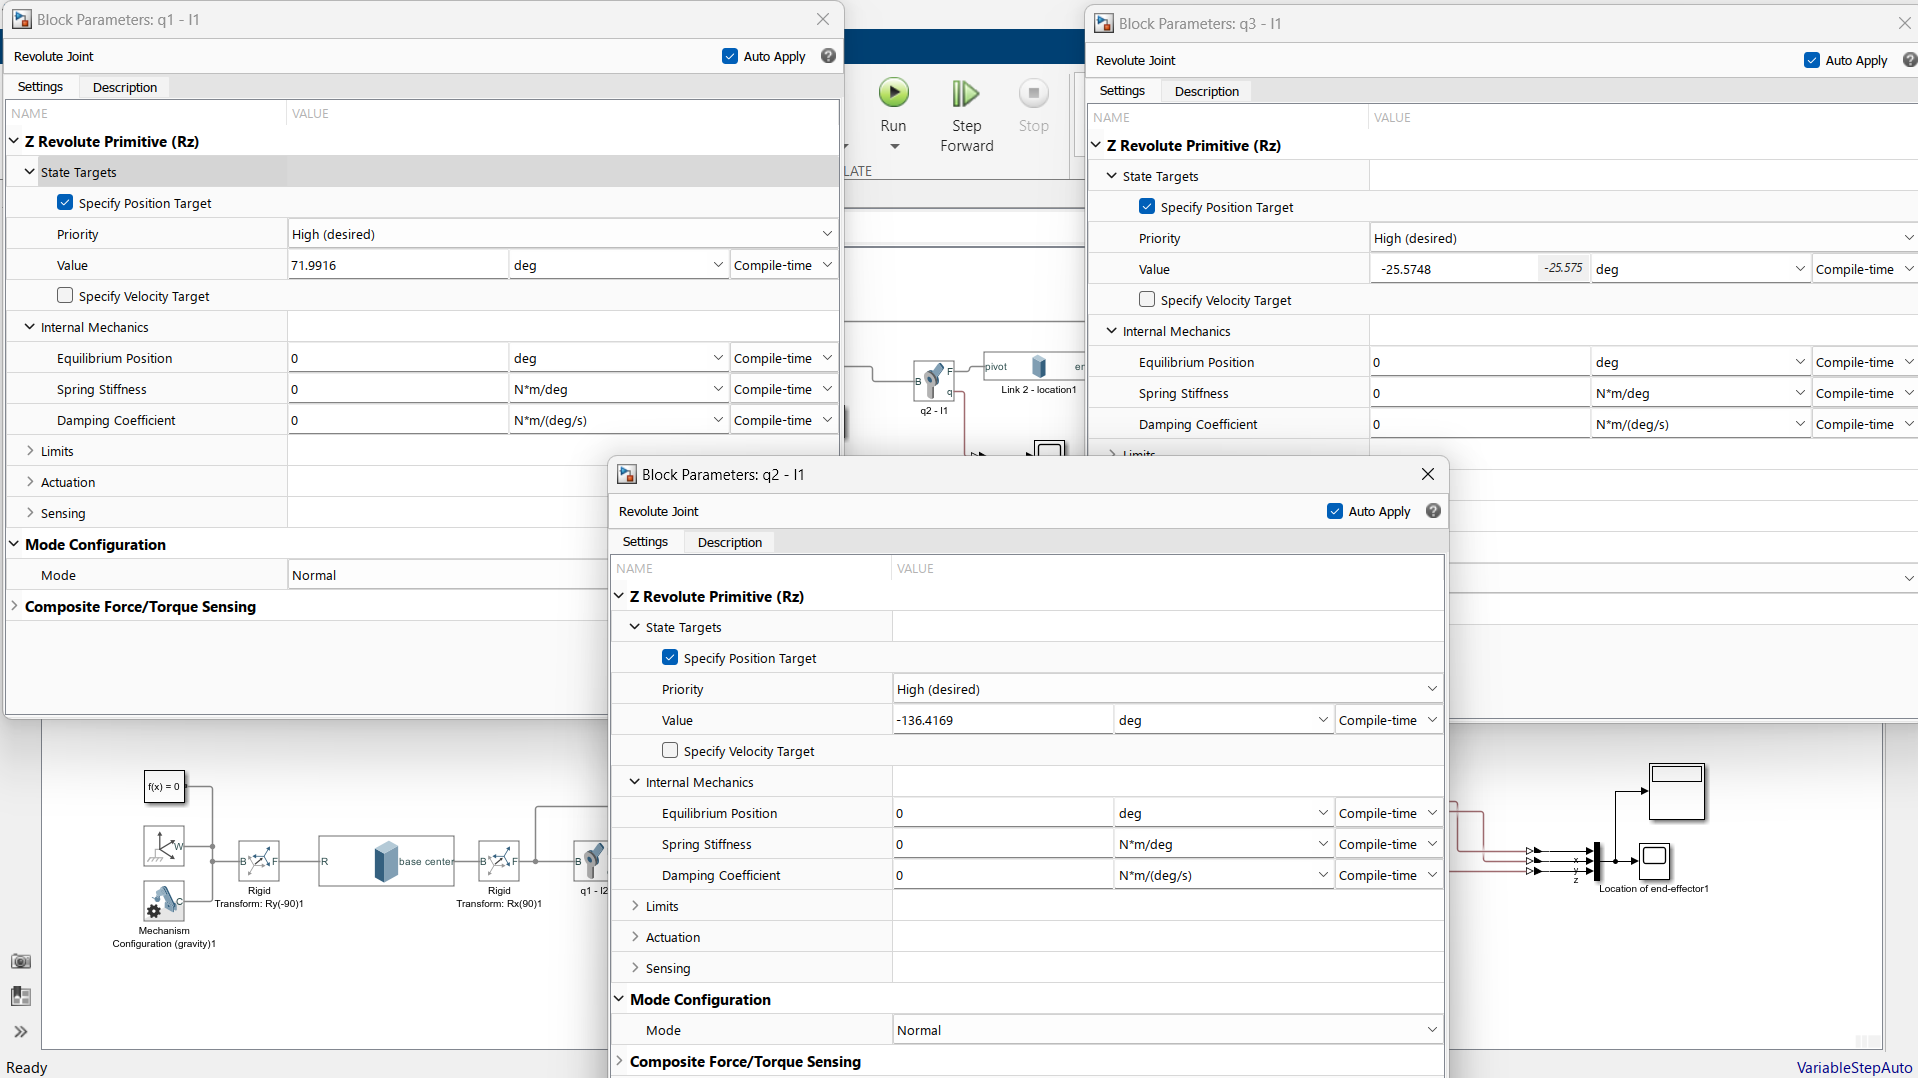Screen dimensions: 1918x1078
Task: Open the Mode dropdown in q2 dialog
Action: click(x=1167, y=1030)
